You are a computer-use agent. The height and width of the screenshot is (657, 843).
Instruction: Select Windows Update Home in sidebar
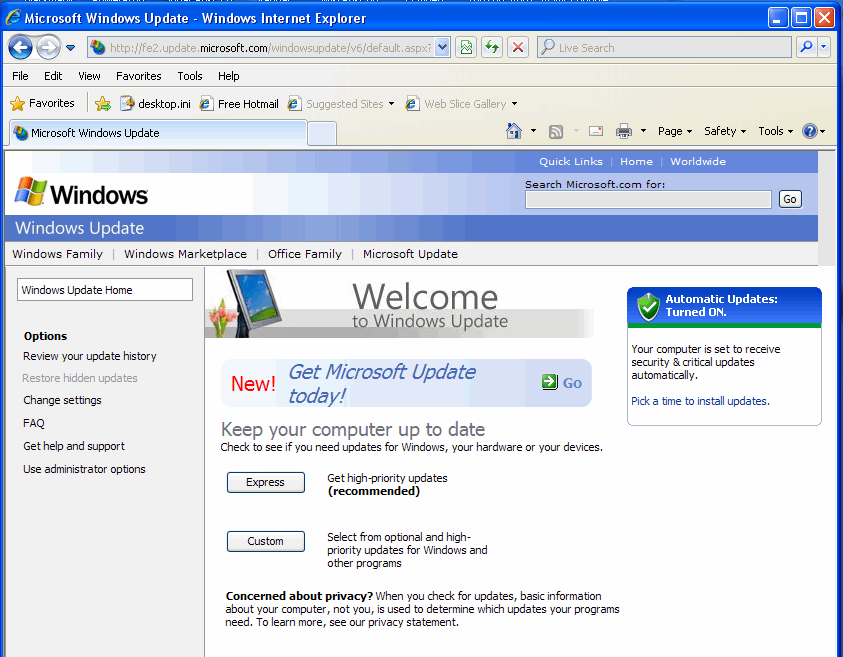[105, 290]
